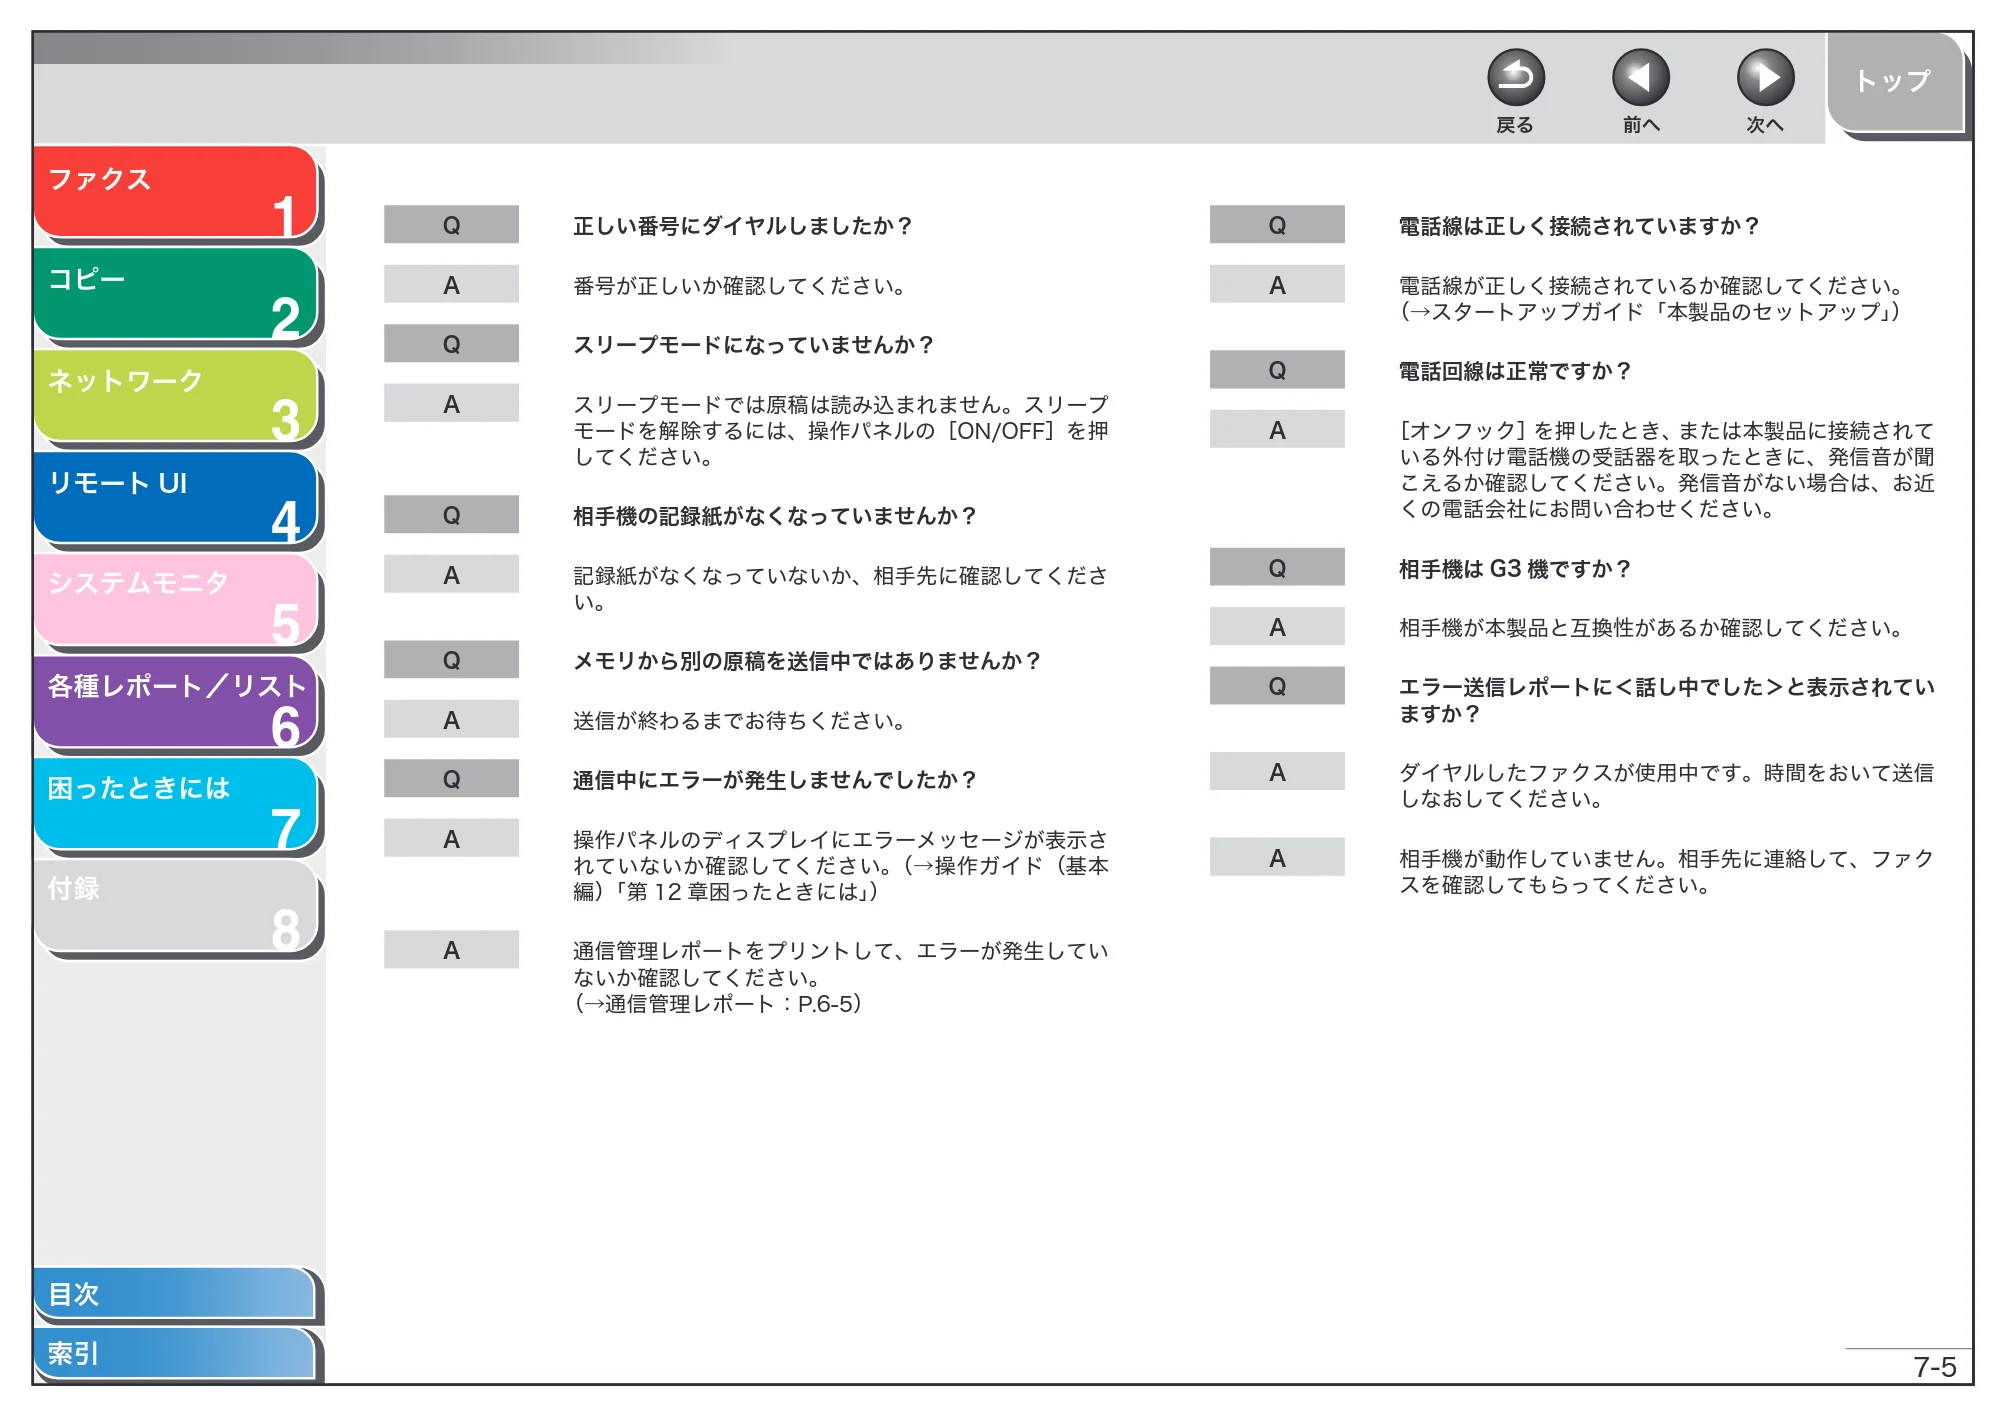
Task: Open the 目次 (table of contents) button
Action: click(175, 1293)
